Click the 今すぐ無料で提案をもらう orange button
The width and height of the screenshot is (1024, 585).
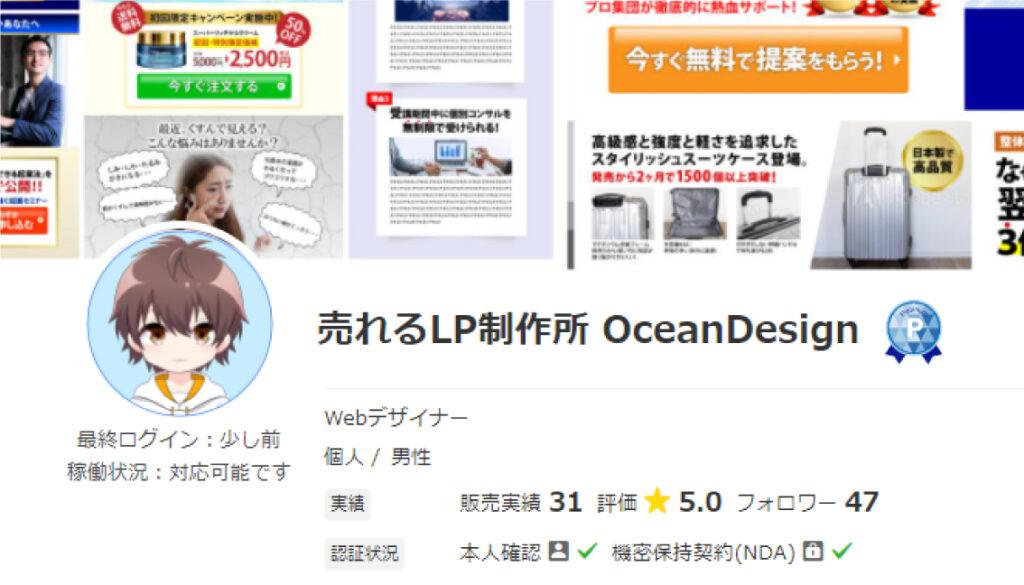pyautogui.click(x=758, y=60)
